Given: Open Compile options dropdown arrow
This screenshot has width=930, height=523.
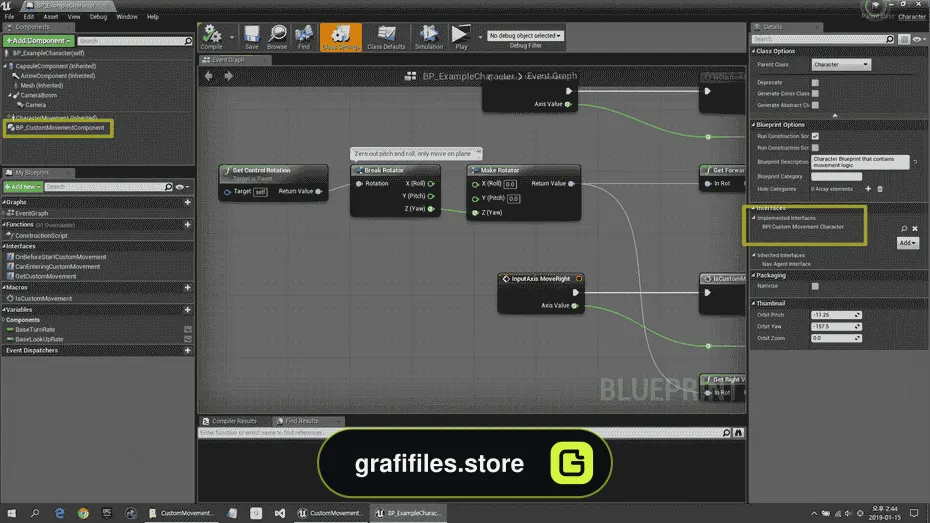Looking at the screenshot, I should coord(231,37).
